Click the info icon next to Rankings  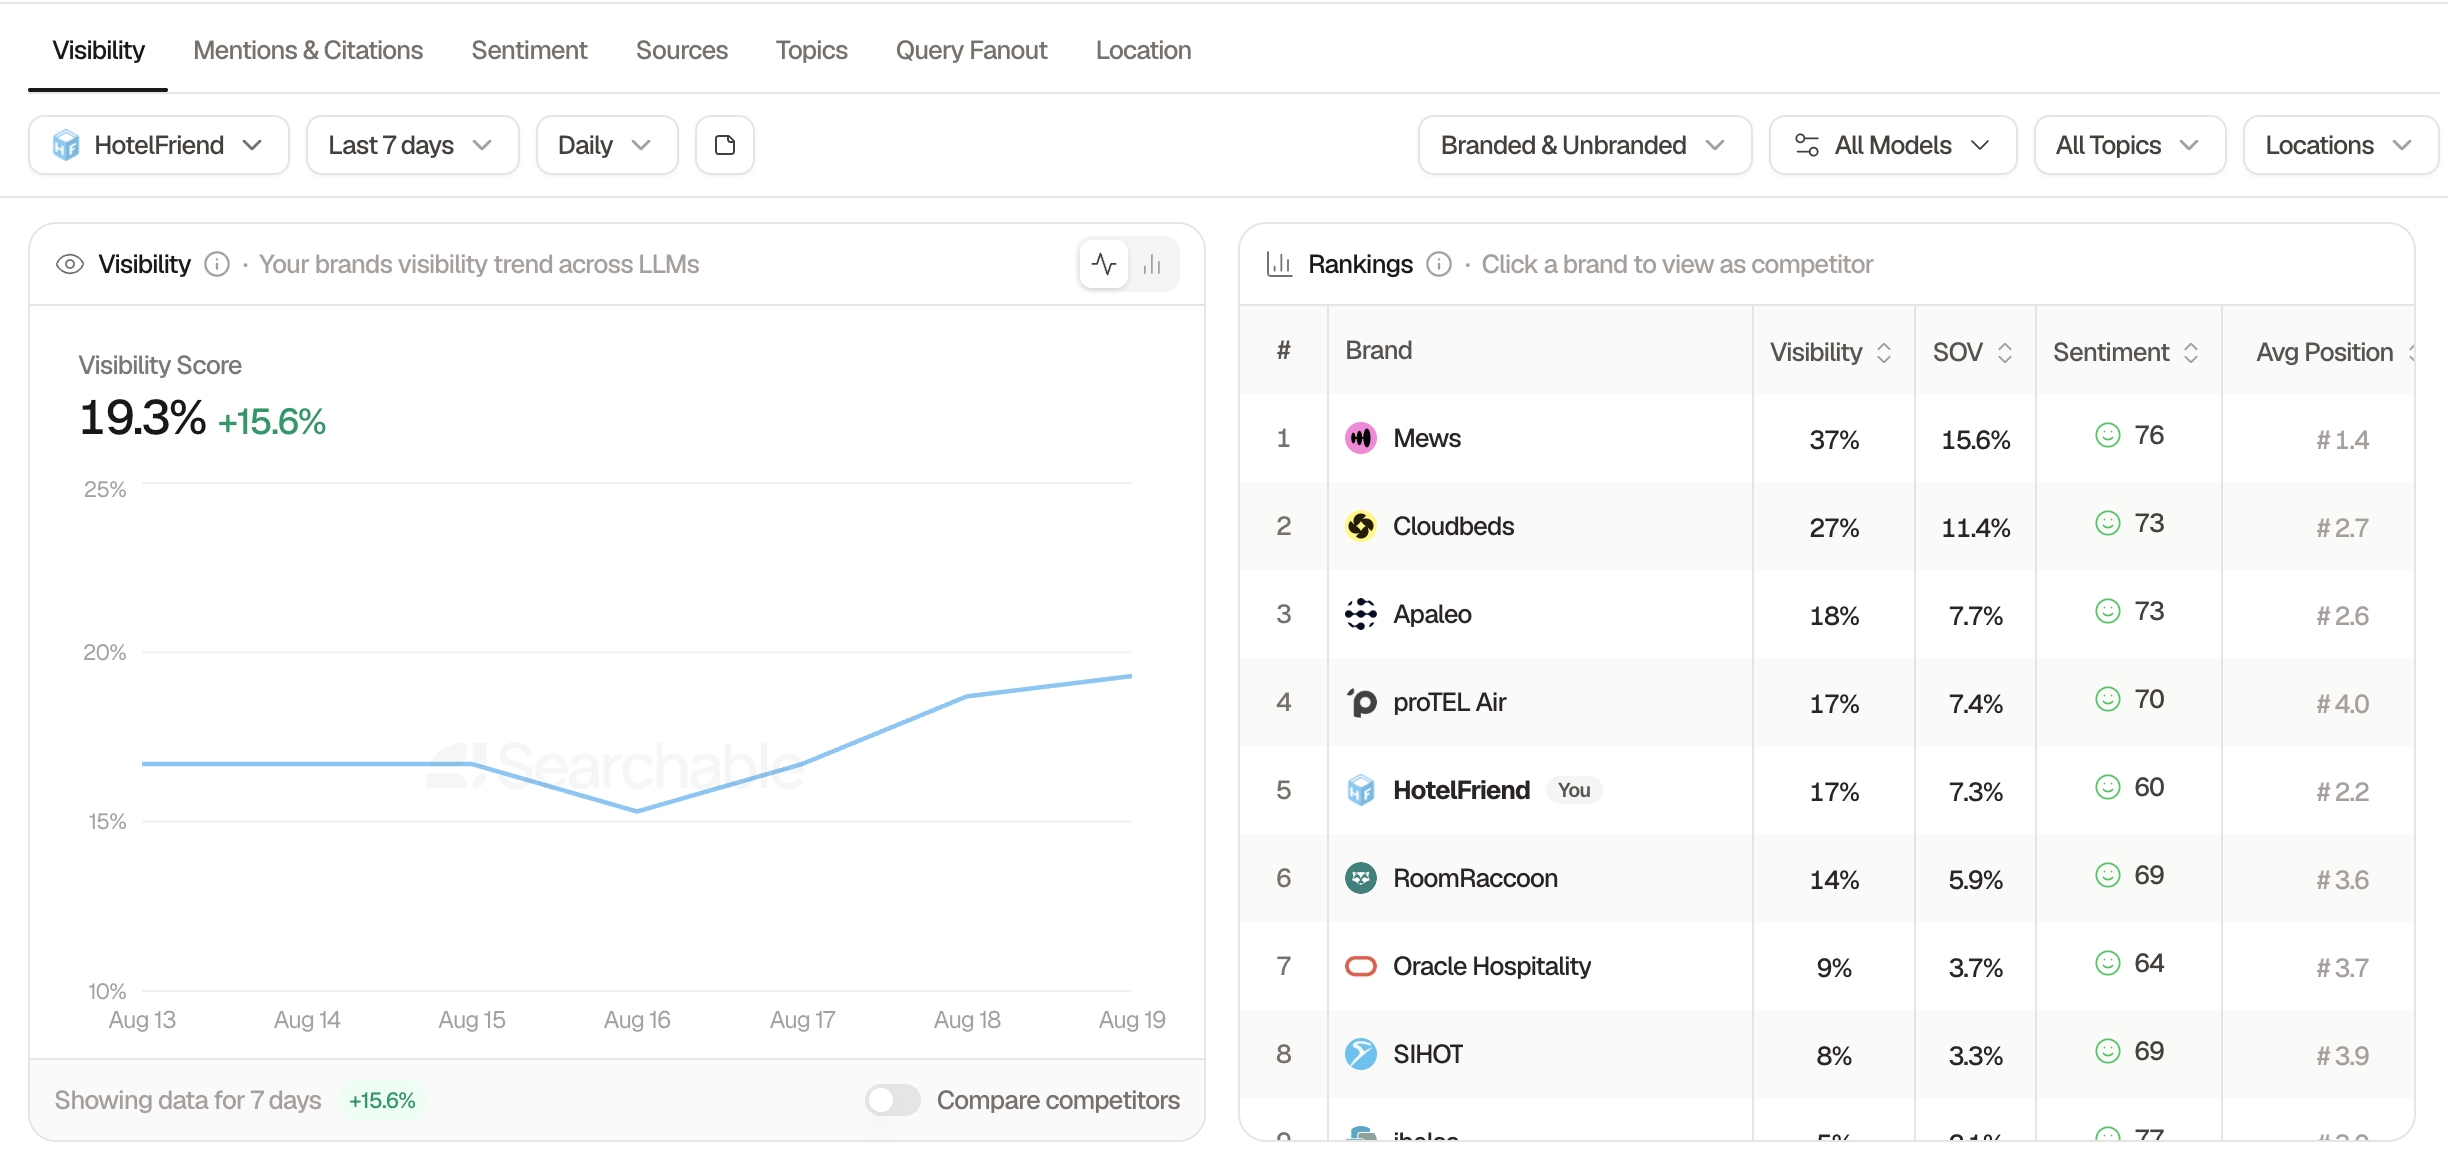pos(1439,264)
